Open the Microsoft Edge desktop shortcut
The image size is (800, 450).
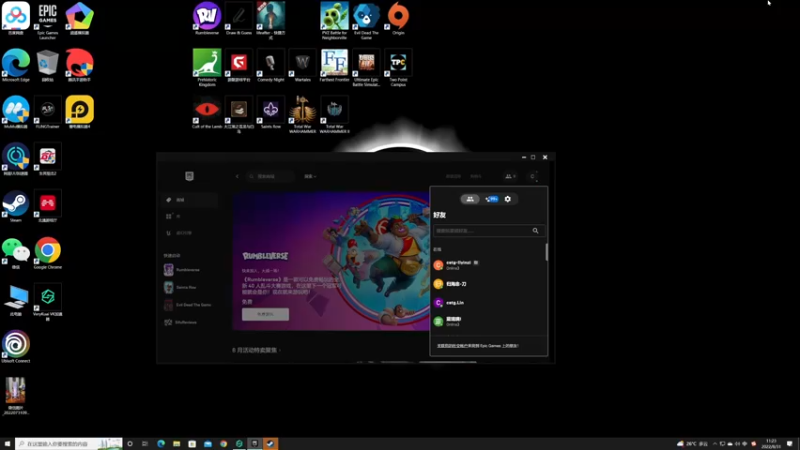(16, 65)
